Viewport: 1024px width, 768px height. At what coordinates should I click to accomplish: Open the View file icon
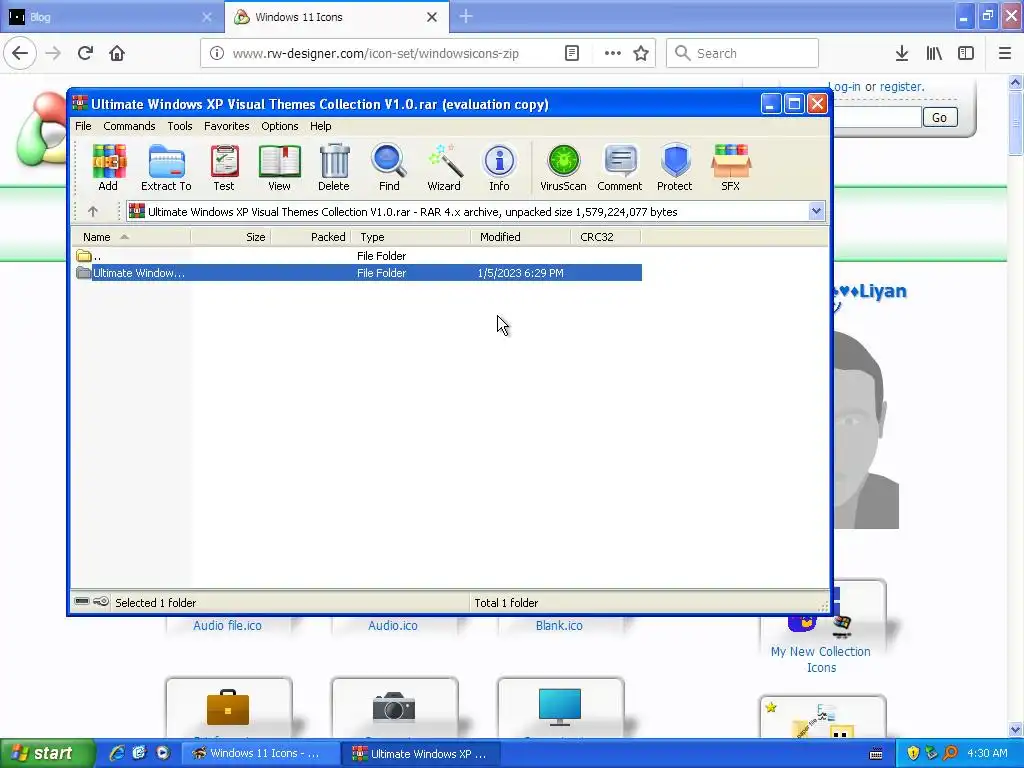(280, 167)
